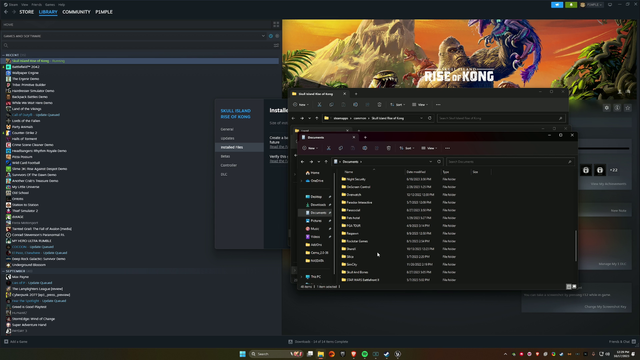Go back using Steam's back arrow
Screen dimensions: 640x360
coord(6,12)
